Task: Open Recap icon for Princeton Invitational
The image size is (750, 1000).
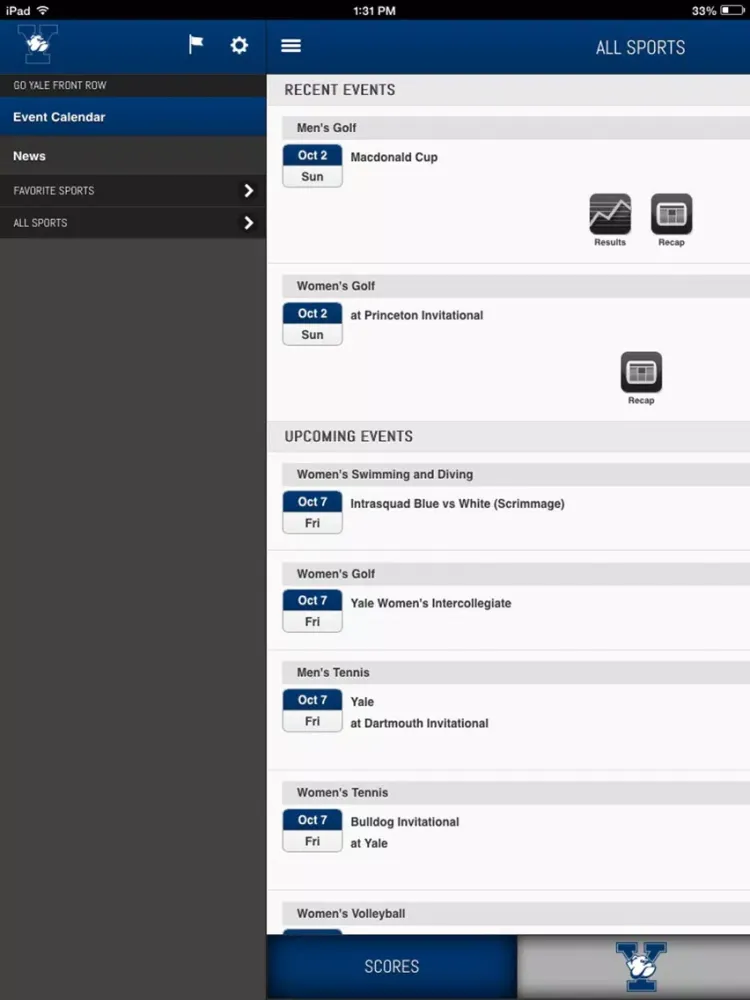Action: (x=641, y=378)
